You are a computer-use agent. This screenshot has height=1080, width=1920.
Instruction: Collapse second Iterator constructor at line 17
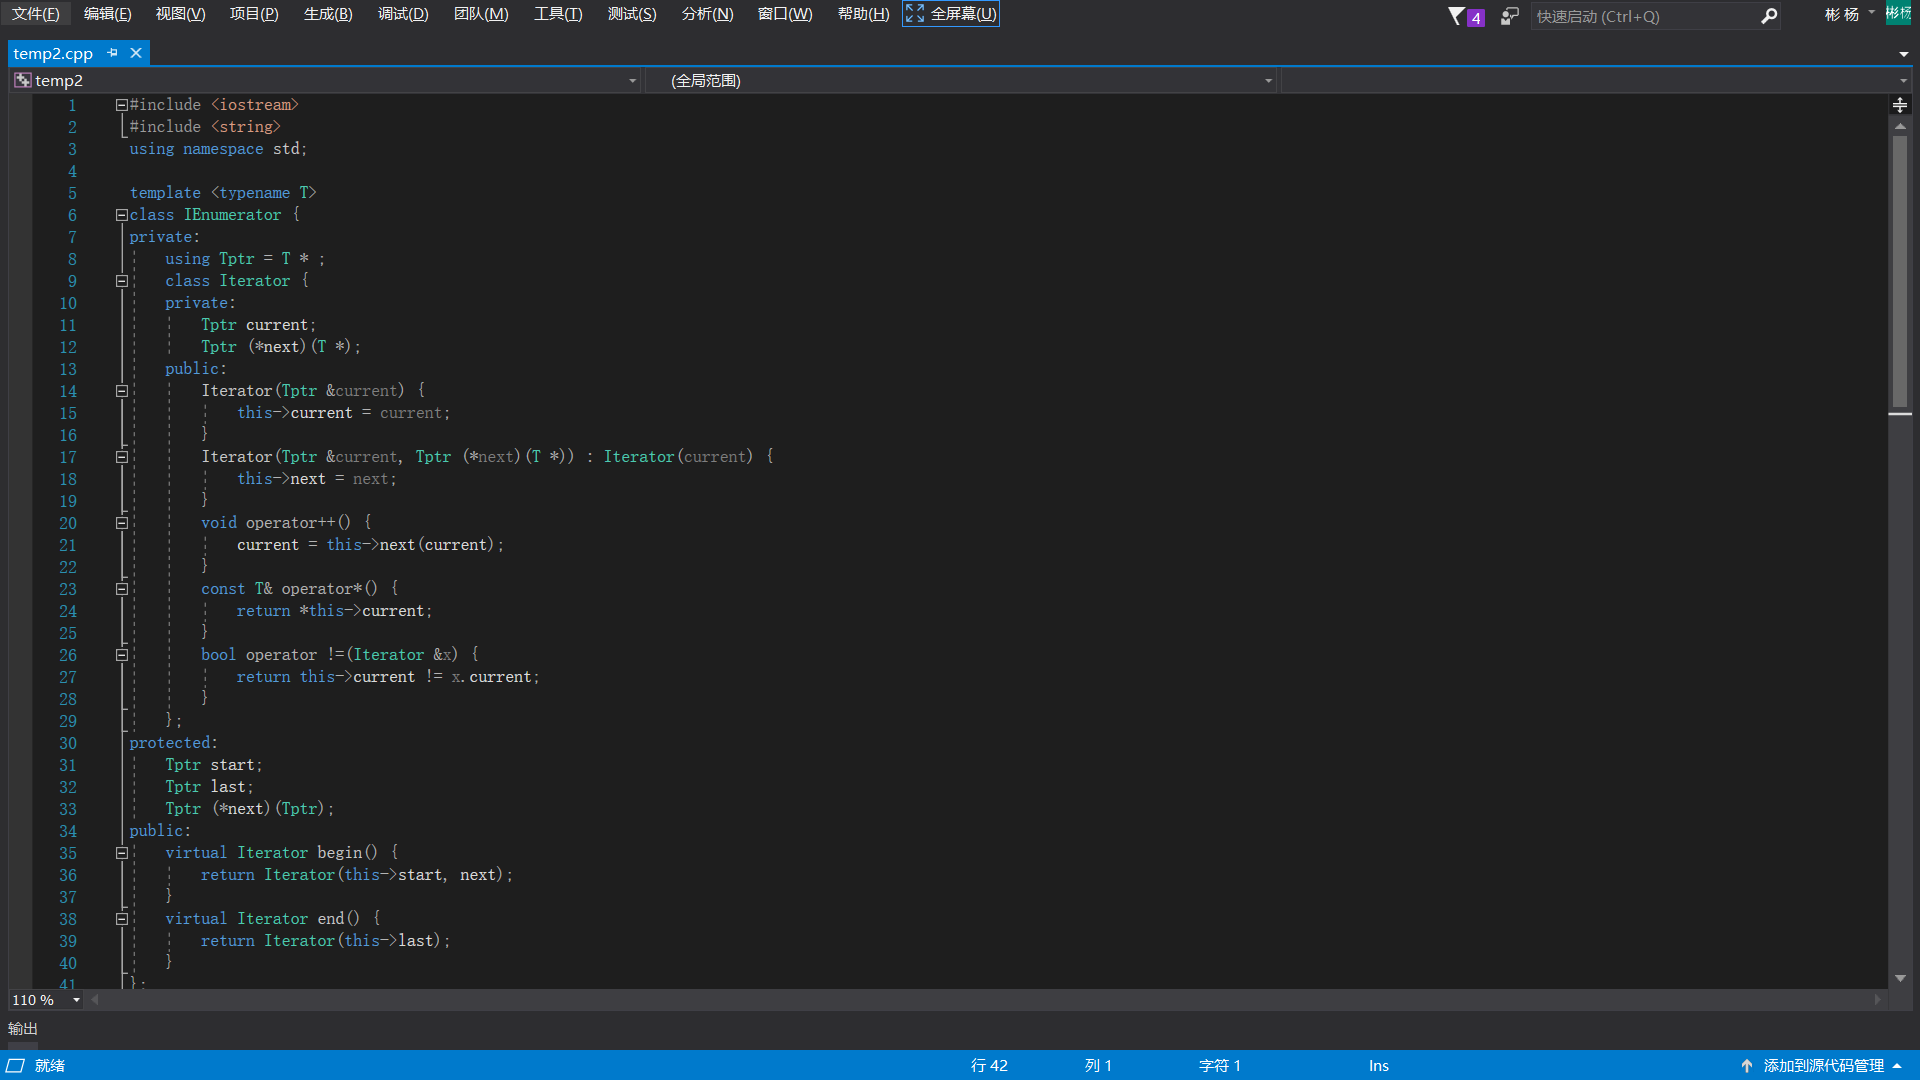121,457
